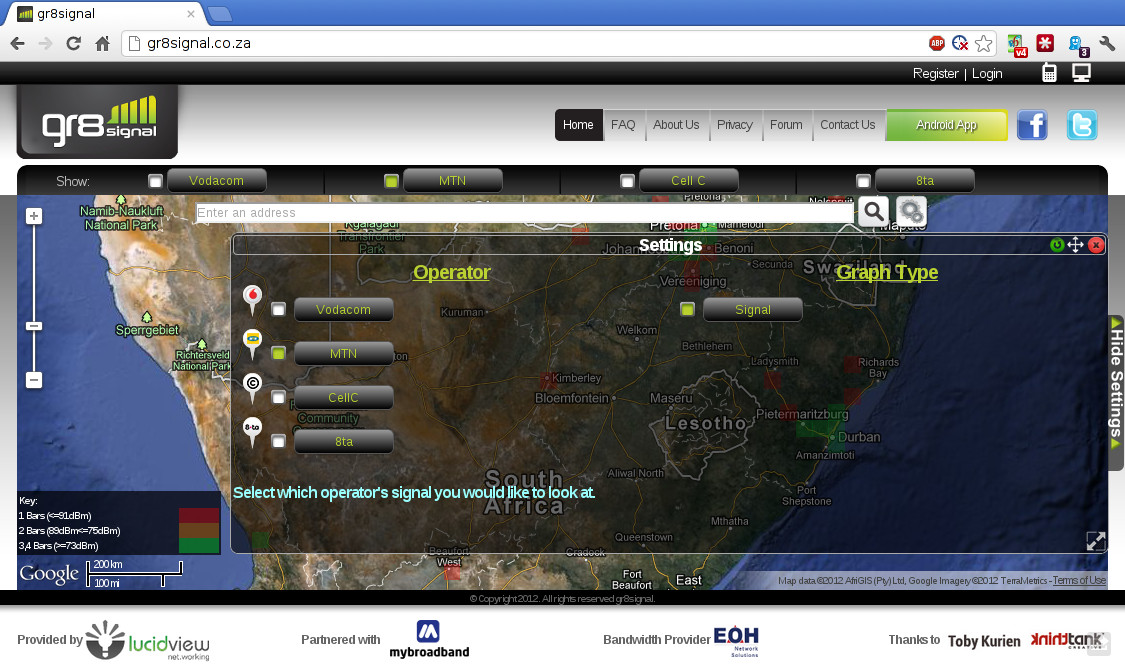Click the Register link
The width and height of the screenshot is (1125, 670).
point(936,73)
